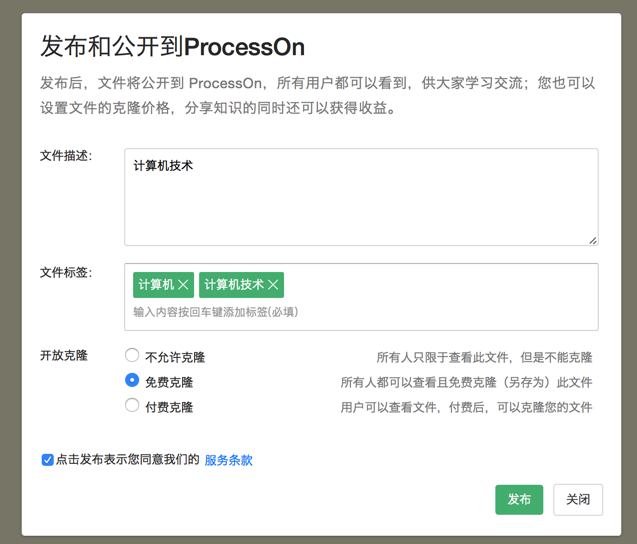This screenshot has height=544, width=637.
Task: Click the 文件标签 field label
Action: coord(66,272)
